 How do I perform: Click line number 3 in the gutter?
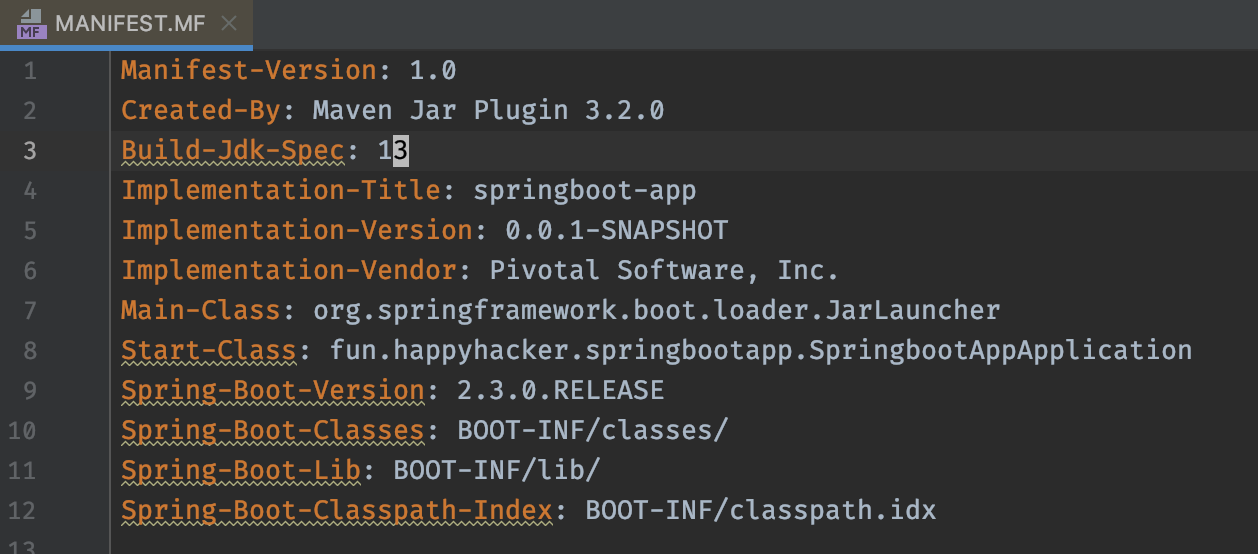(x=29, y=150)
